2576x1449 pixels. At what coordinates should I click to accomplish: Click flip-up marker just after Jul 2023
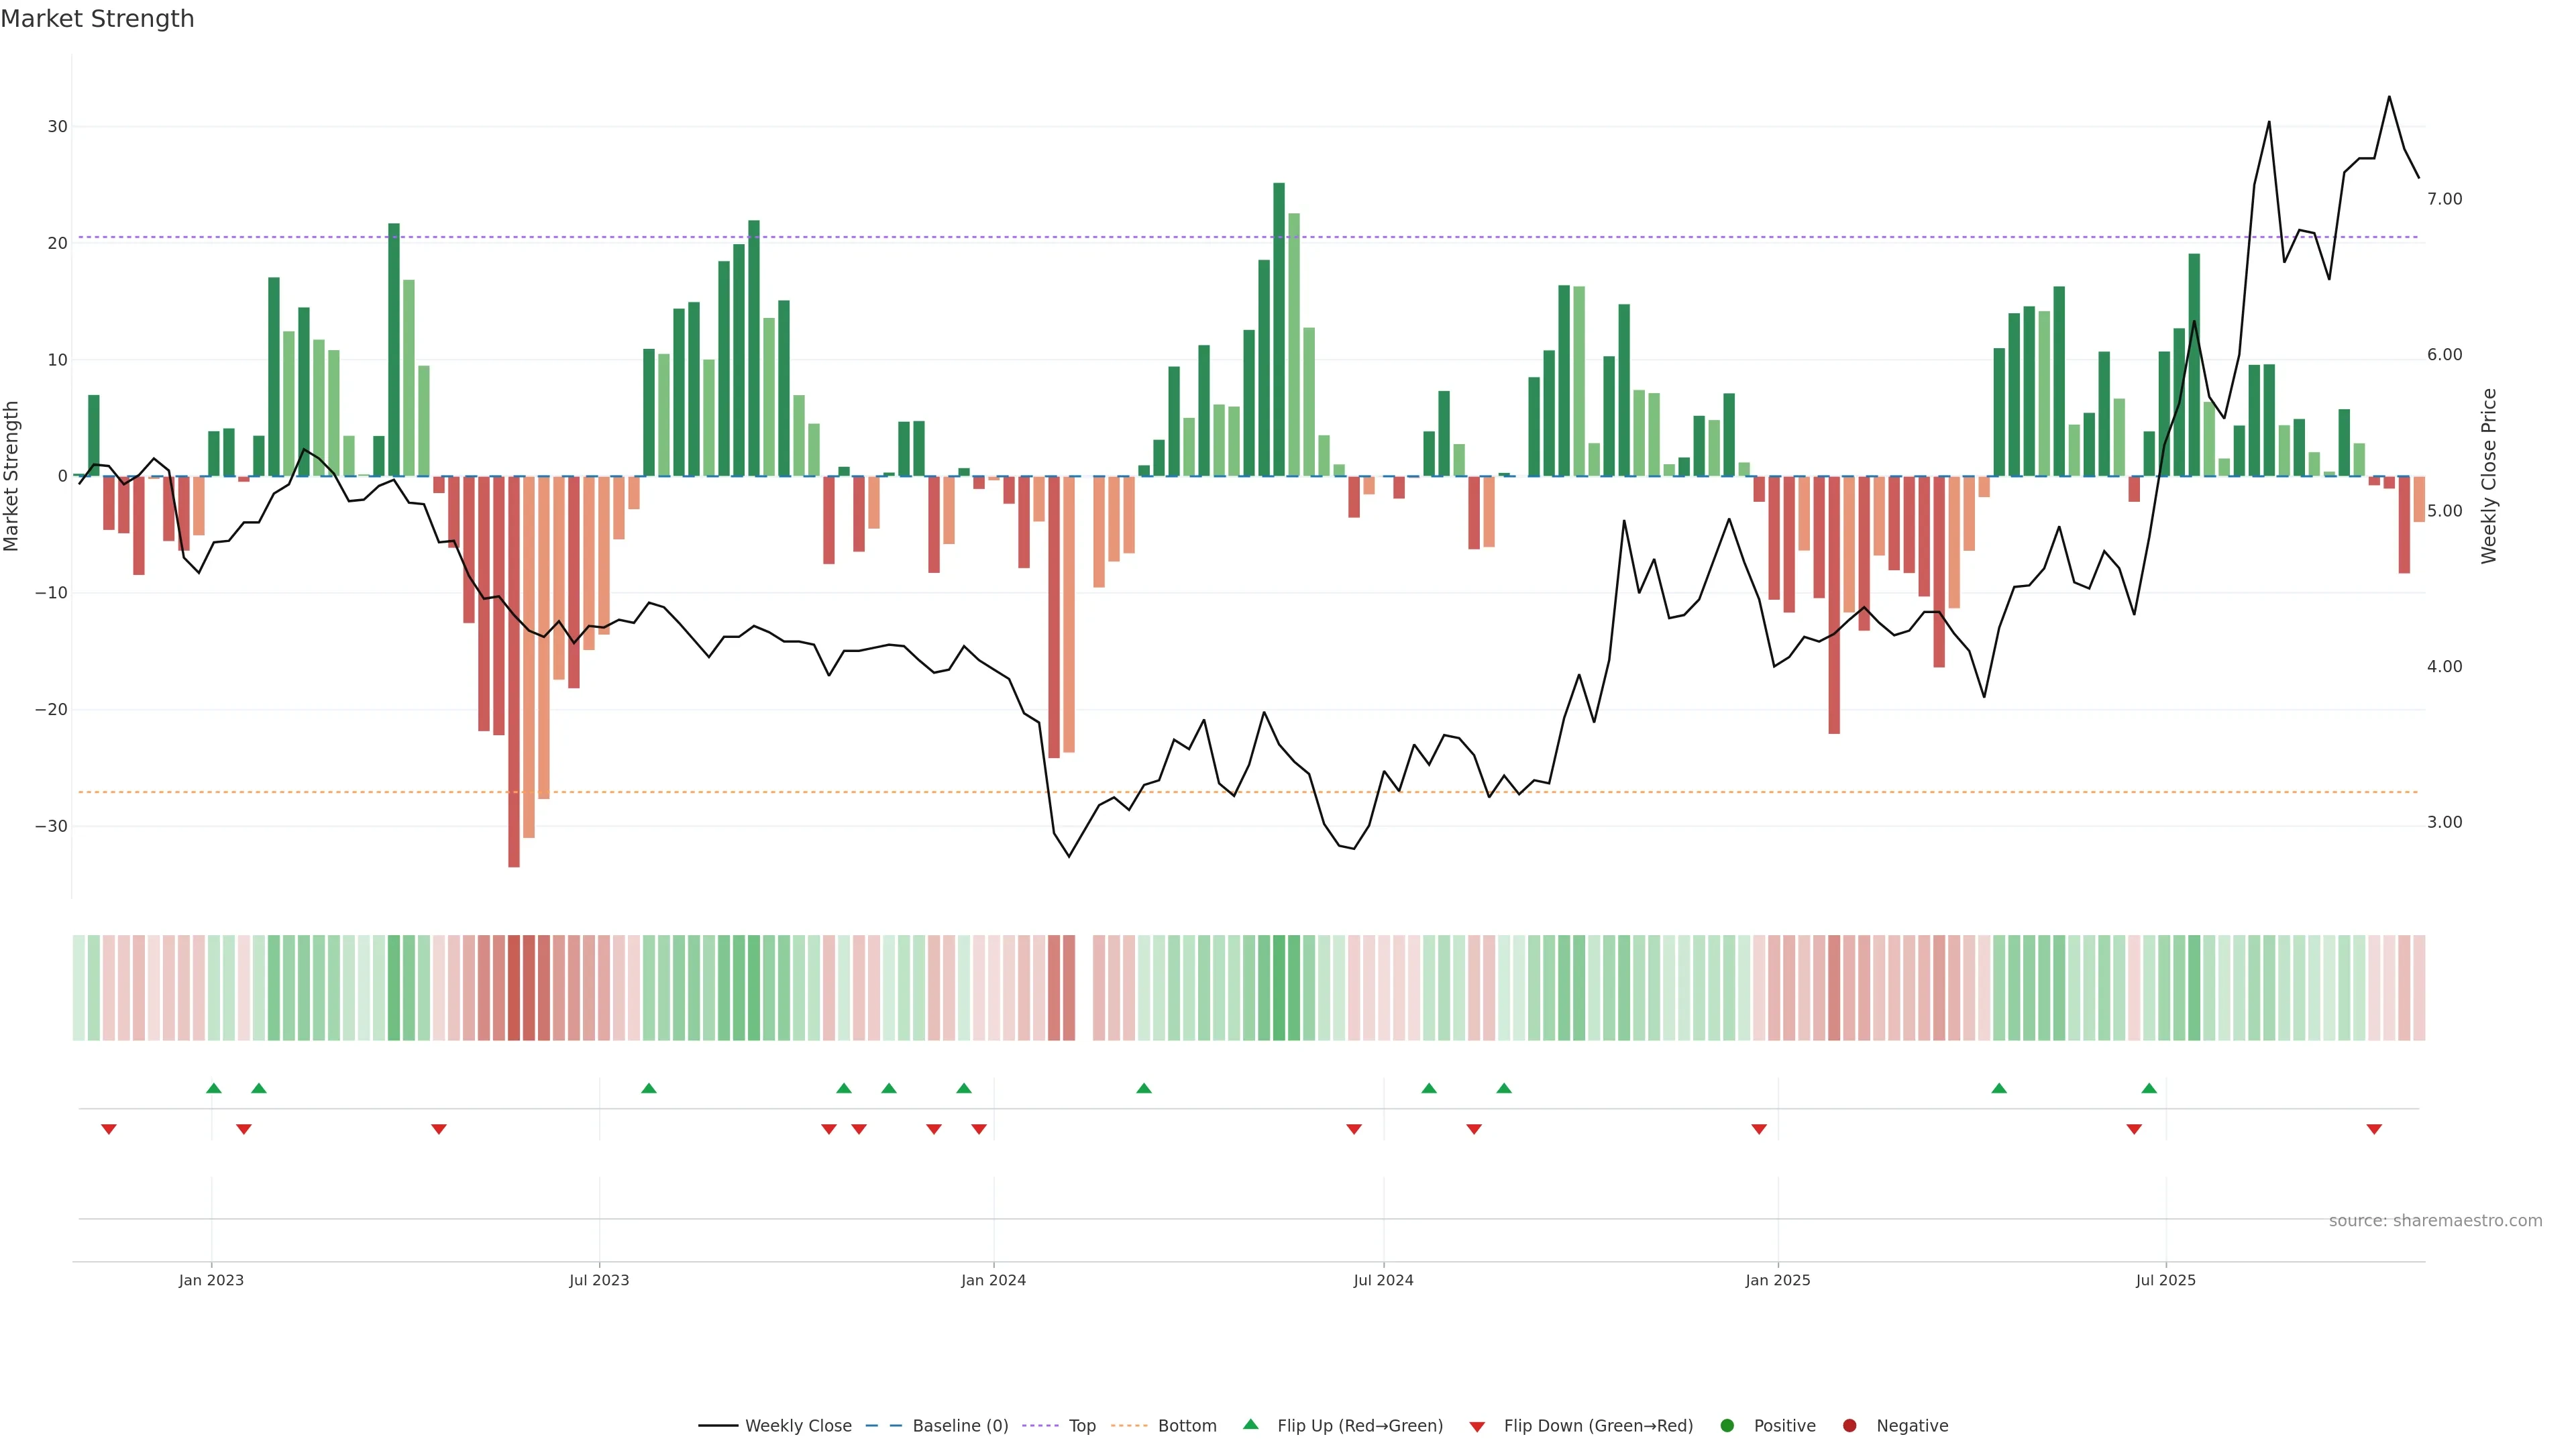tap(648, 1088)
